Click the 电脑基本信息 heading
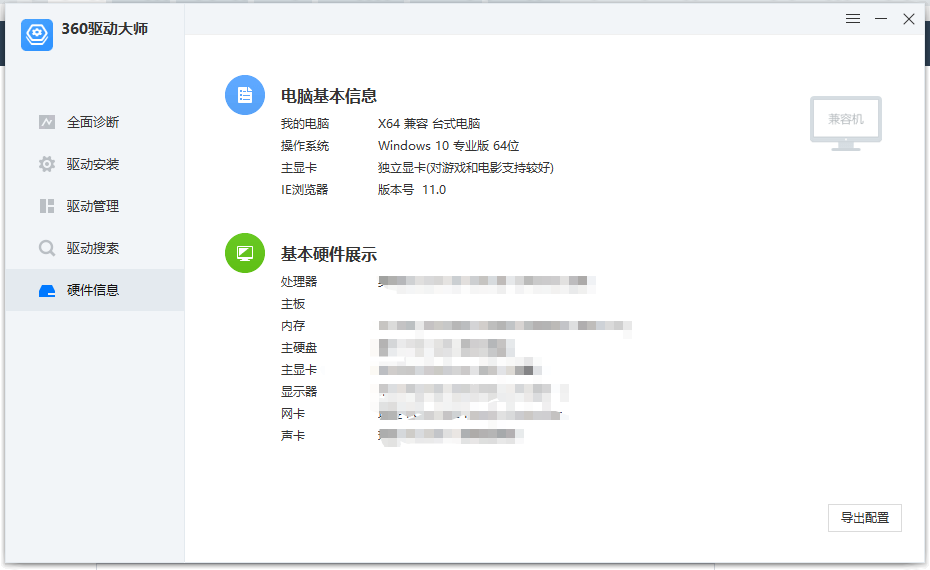Screen dimensions: 930x570 (329, 96)
